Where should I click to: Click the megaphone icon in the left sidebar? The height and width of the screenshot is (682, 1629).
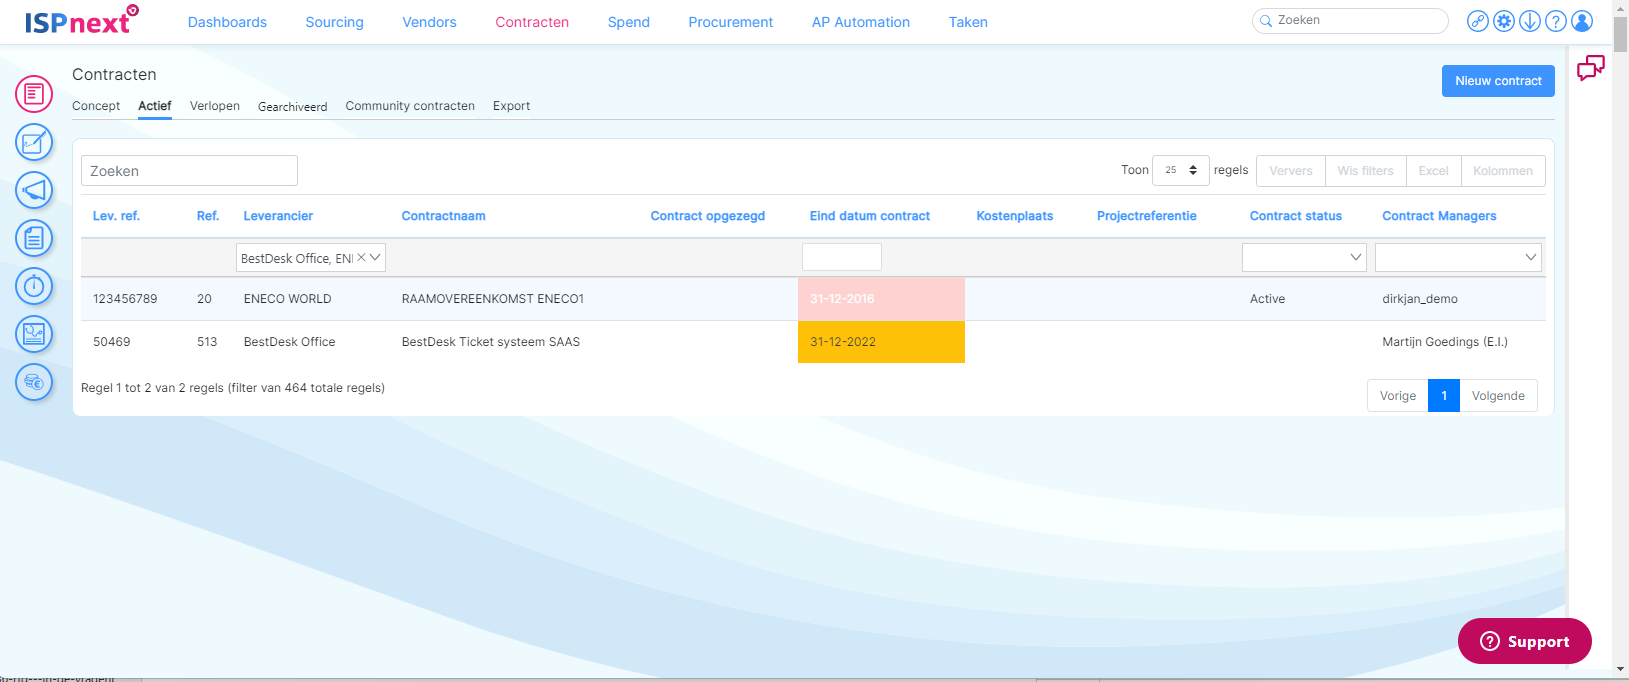pyautogui.click(x=34, y=190)
